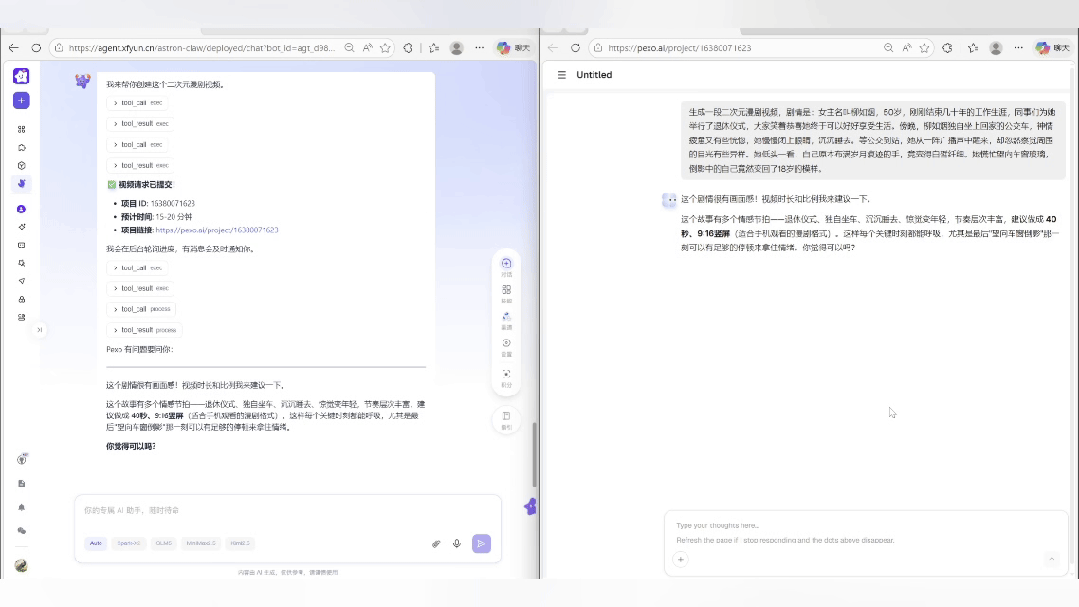Open the 索引 item in floating panel

[506, 420]
